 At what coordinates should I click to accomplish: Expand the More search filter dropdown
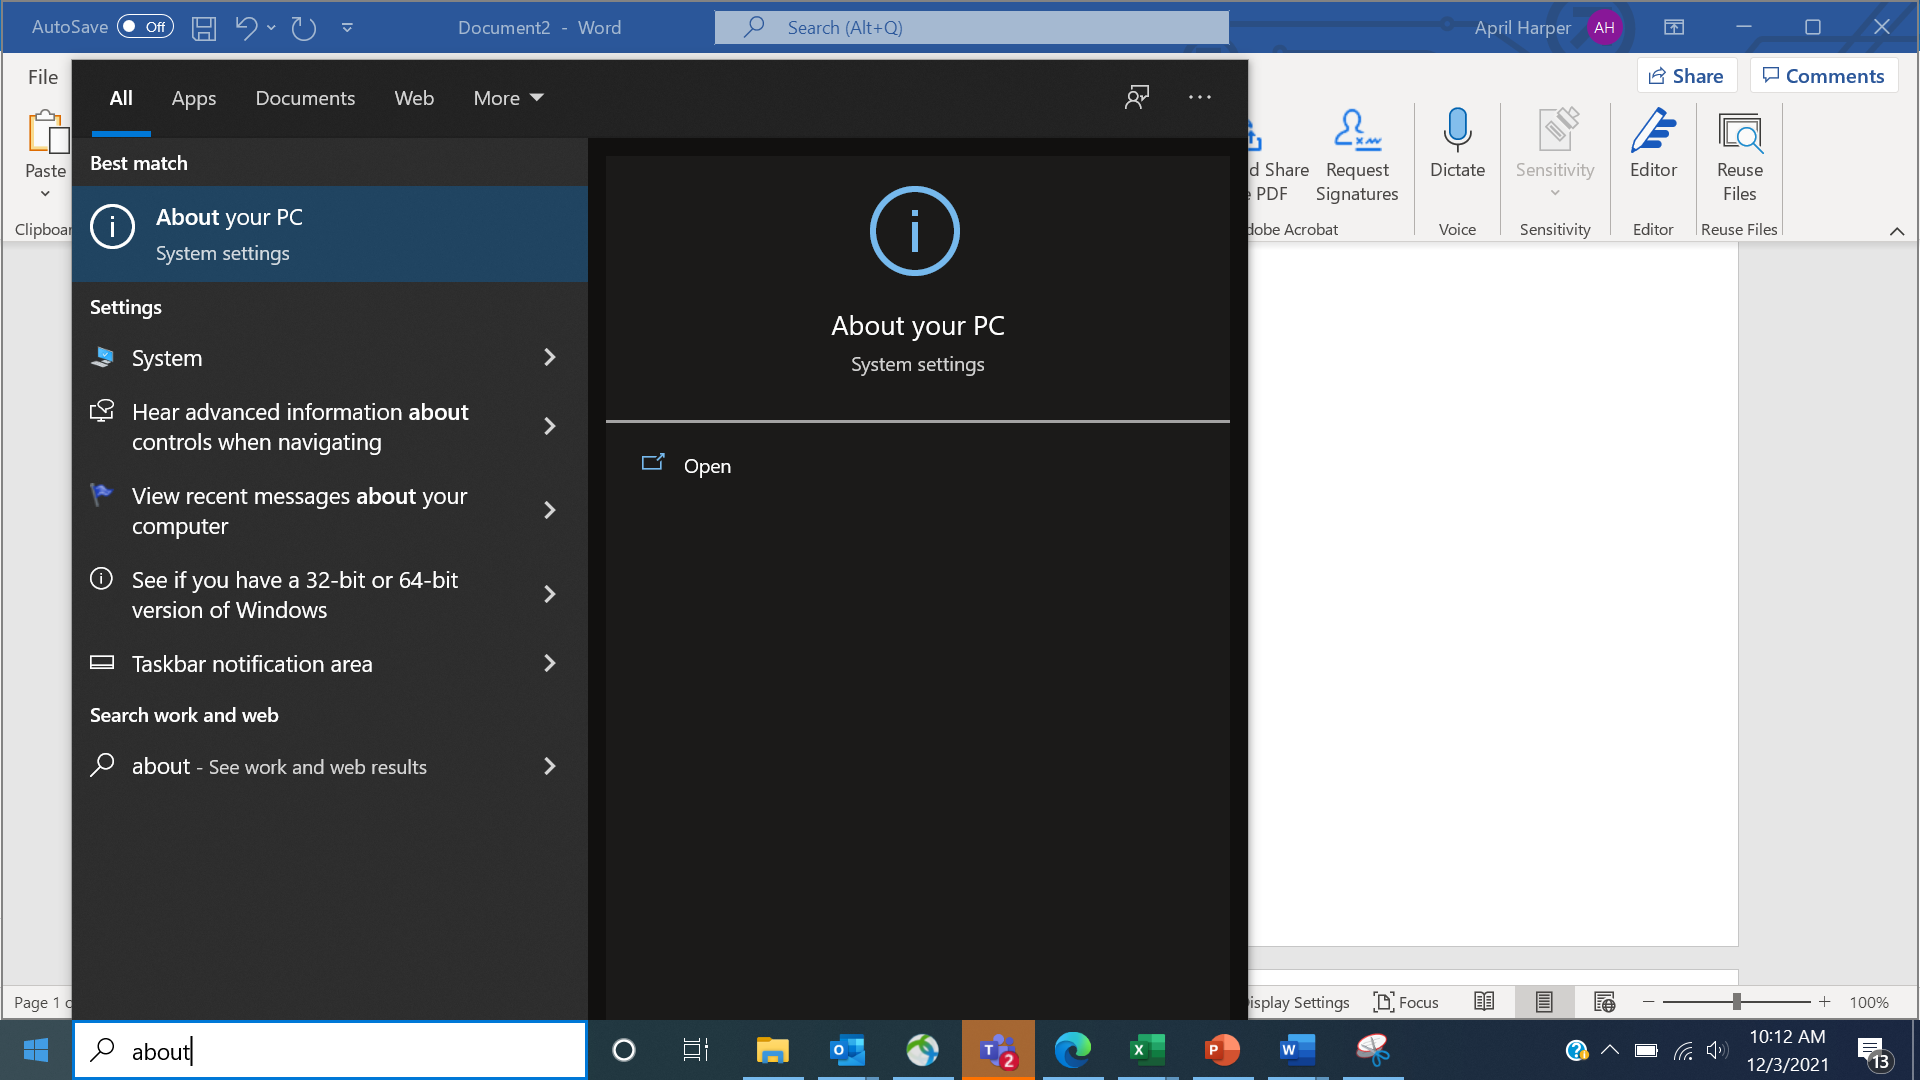tap(508, 98)
